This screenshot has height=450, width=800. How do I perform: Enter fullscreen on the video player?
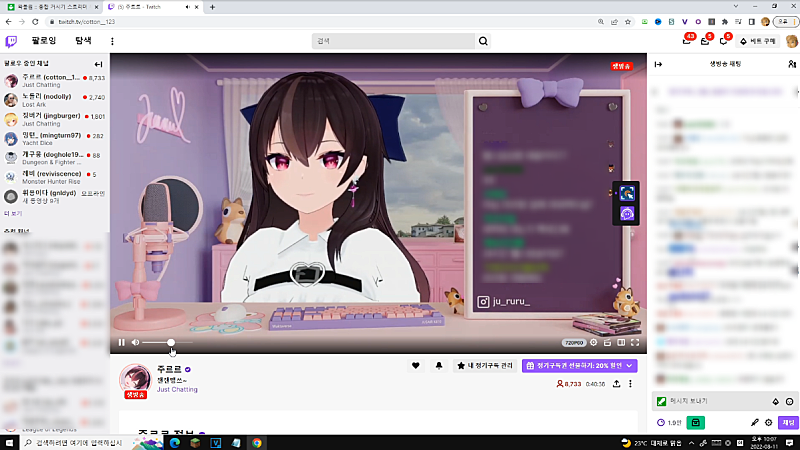coord(635,342)
